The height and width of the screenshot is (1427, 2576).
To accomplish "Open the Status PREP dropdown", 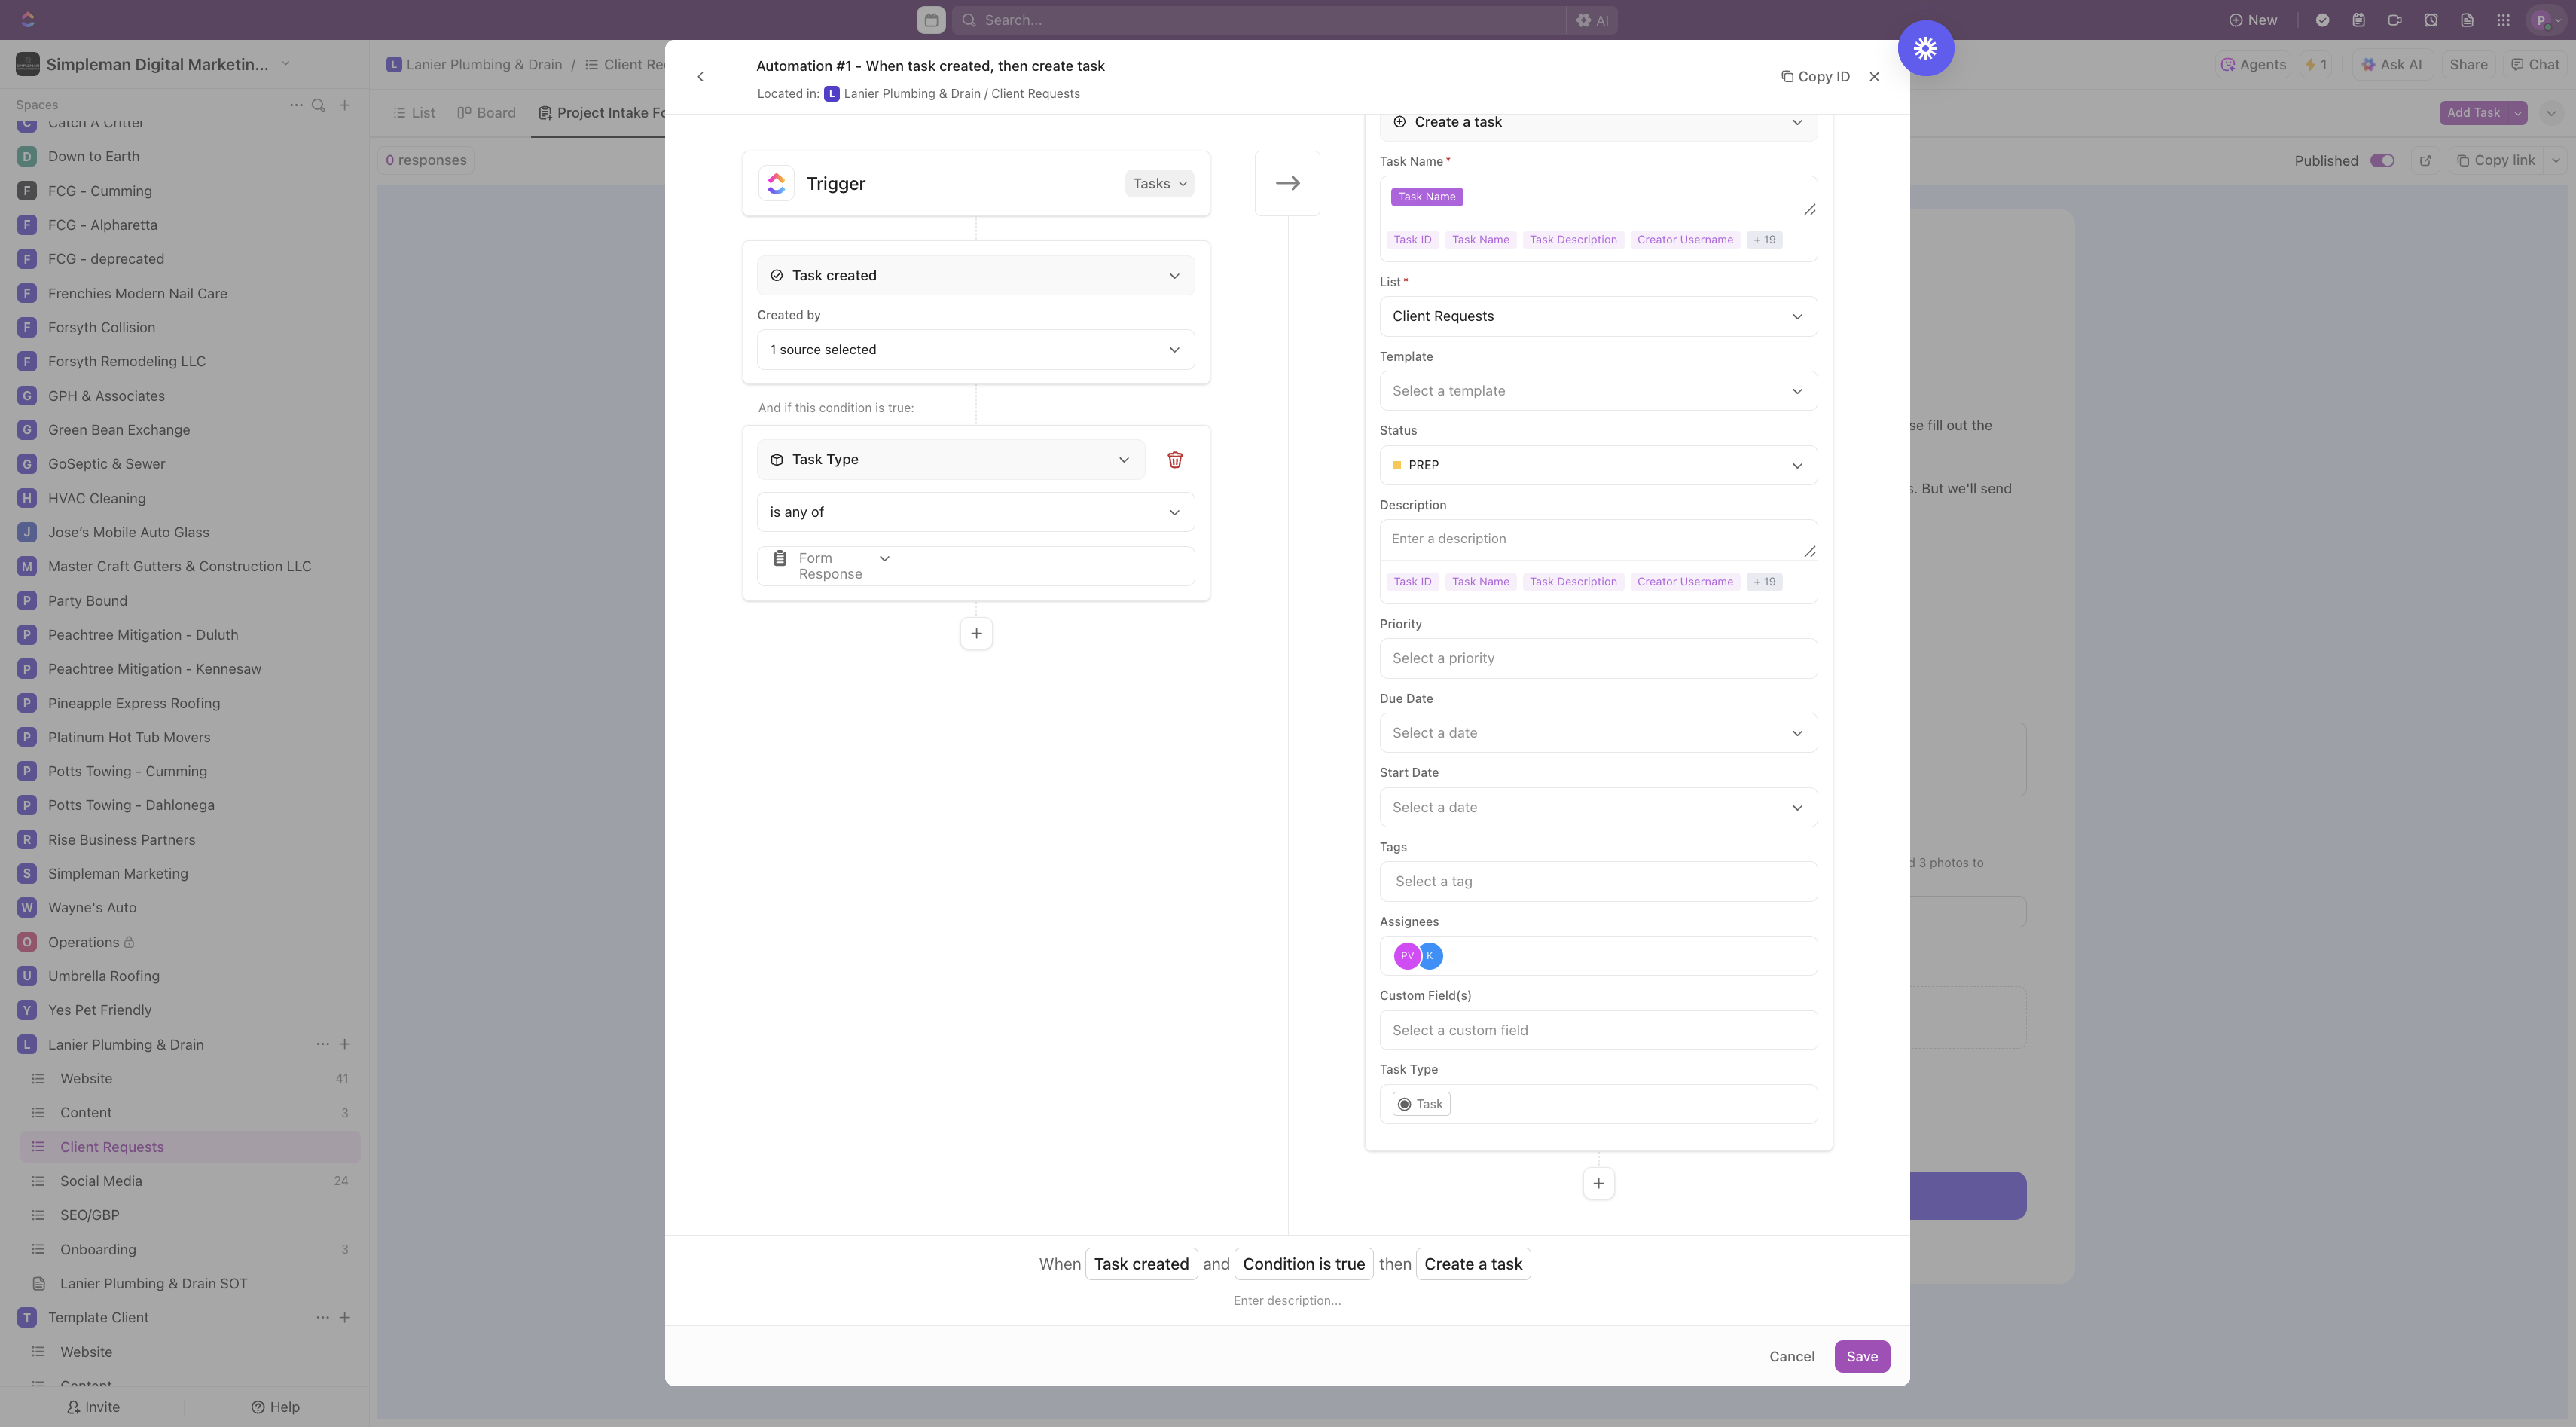I will (1598, 465).
